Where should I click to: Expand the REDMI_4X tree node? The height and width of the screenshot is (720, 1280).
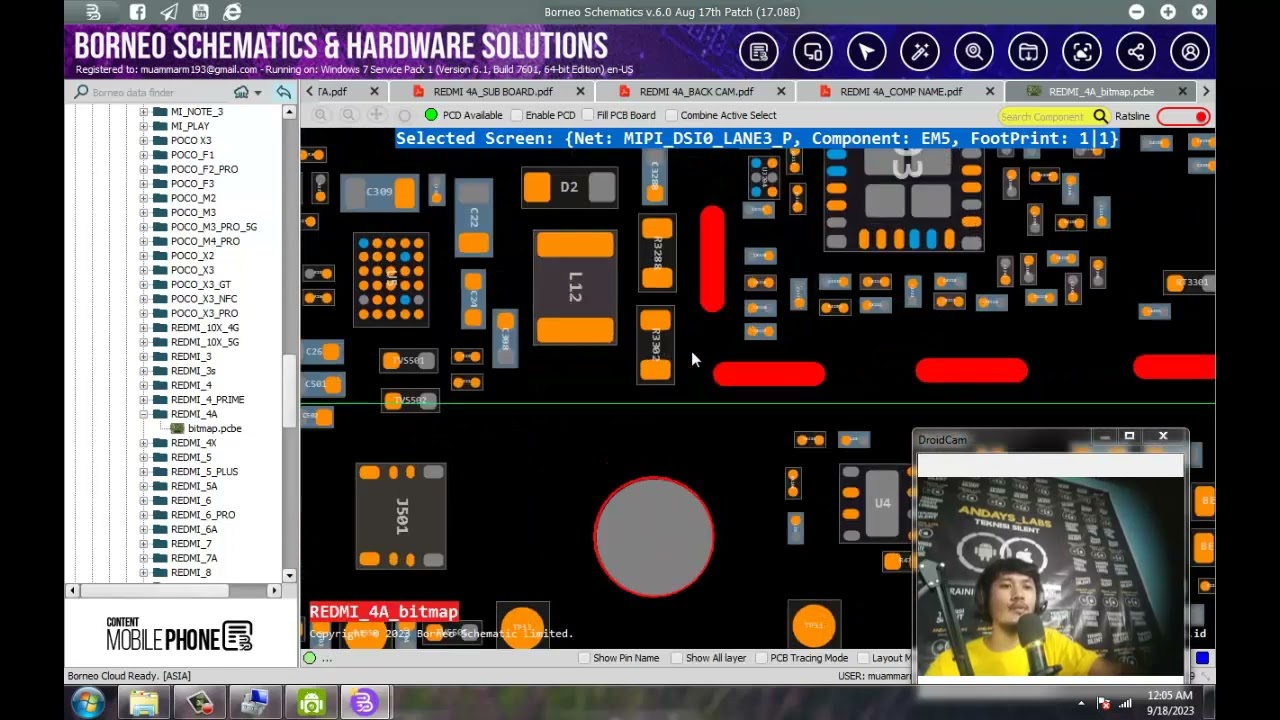(144, 443)
